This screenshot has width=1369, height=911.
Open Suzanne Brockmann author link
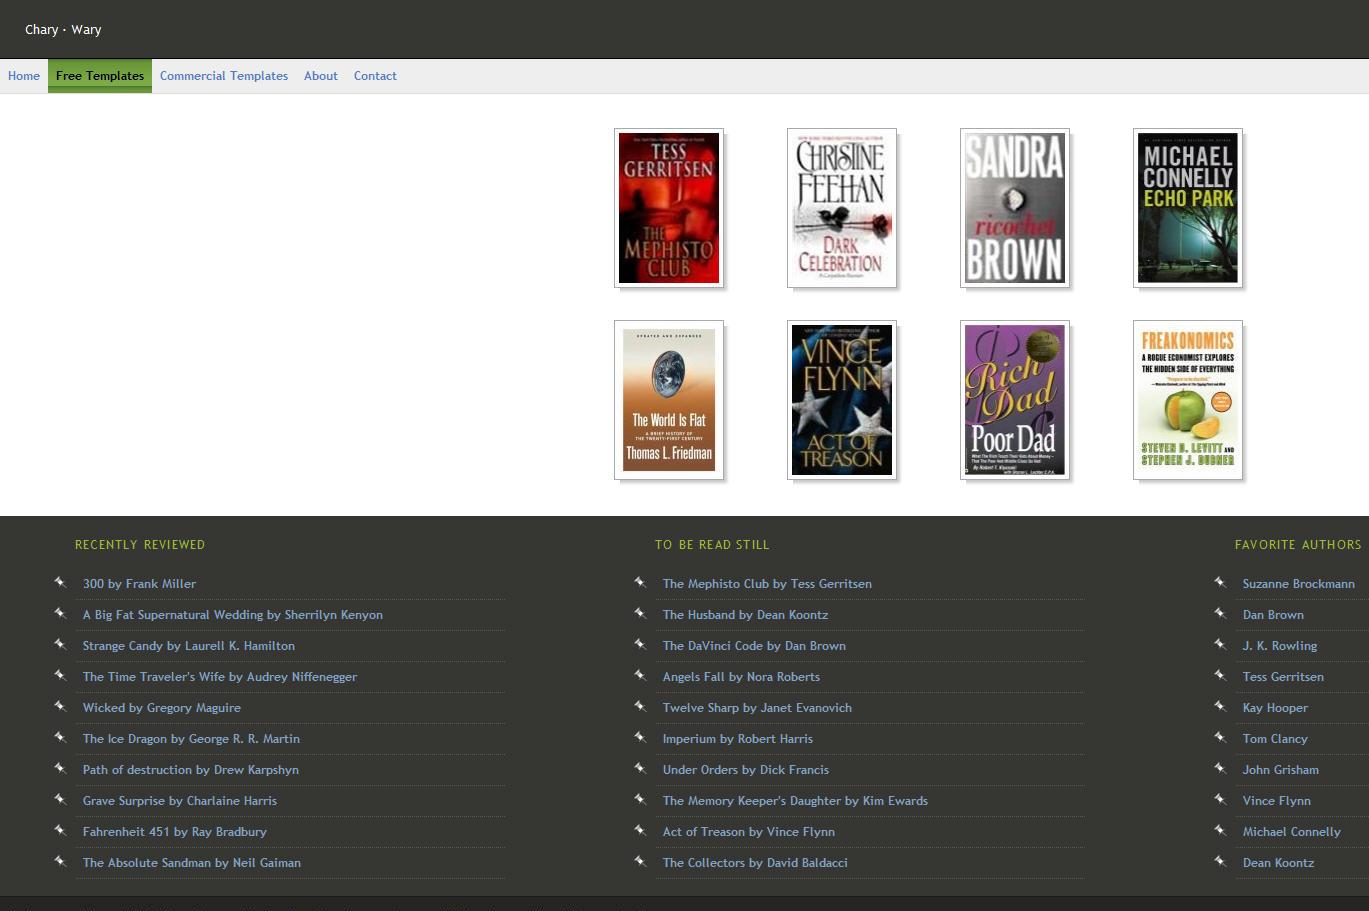[x=1299, y=584]
